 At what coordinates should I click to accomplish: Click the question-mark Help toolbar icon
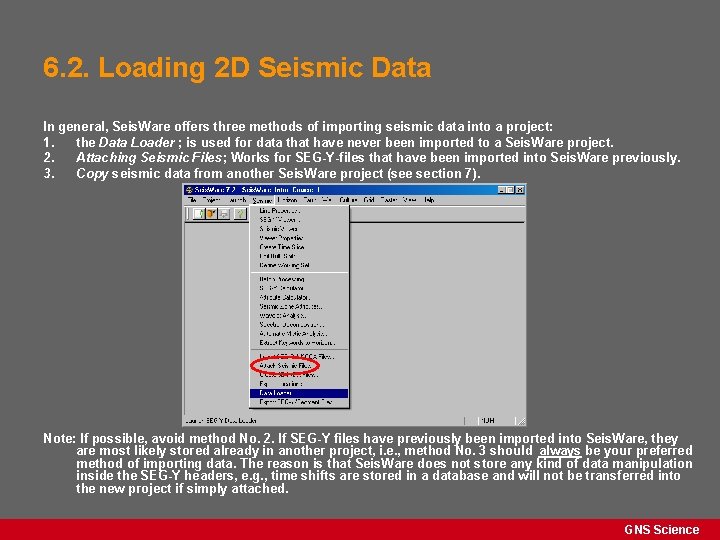[239, 214]
